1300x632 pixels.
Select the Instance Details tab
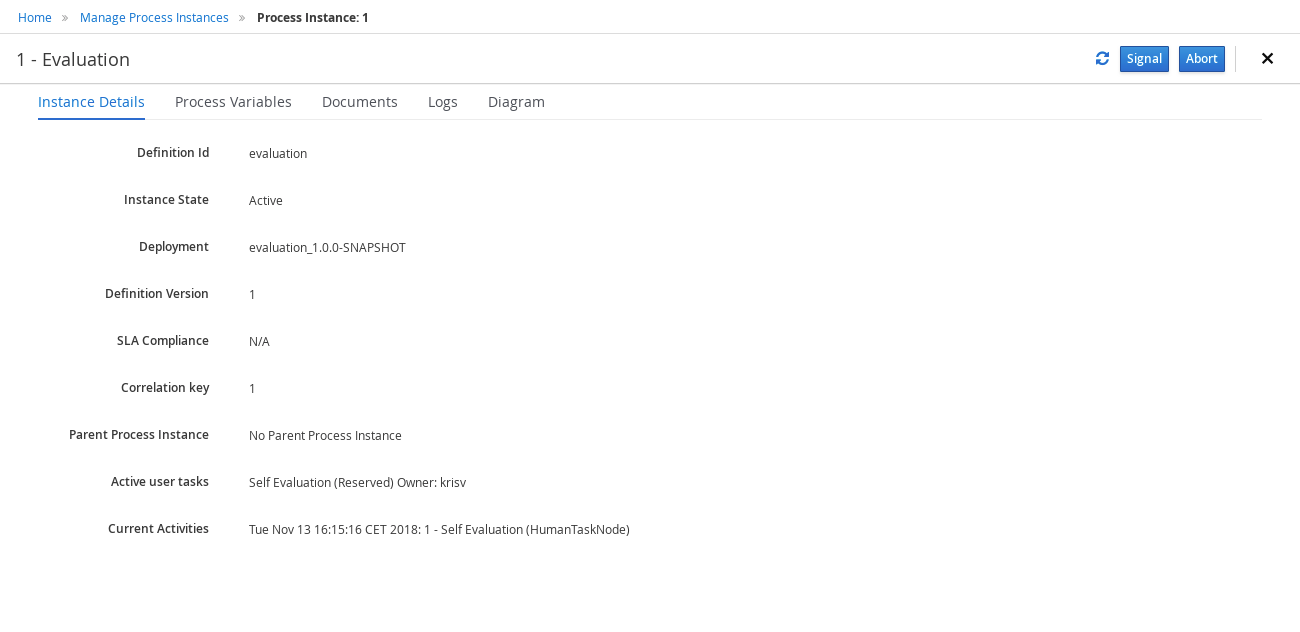point(91,102)
